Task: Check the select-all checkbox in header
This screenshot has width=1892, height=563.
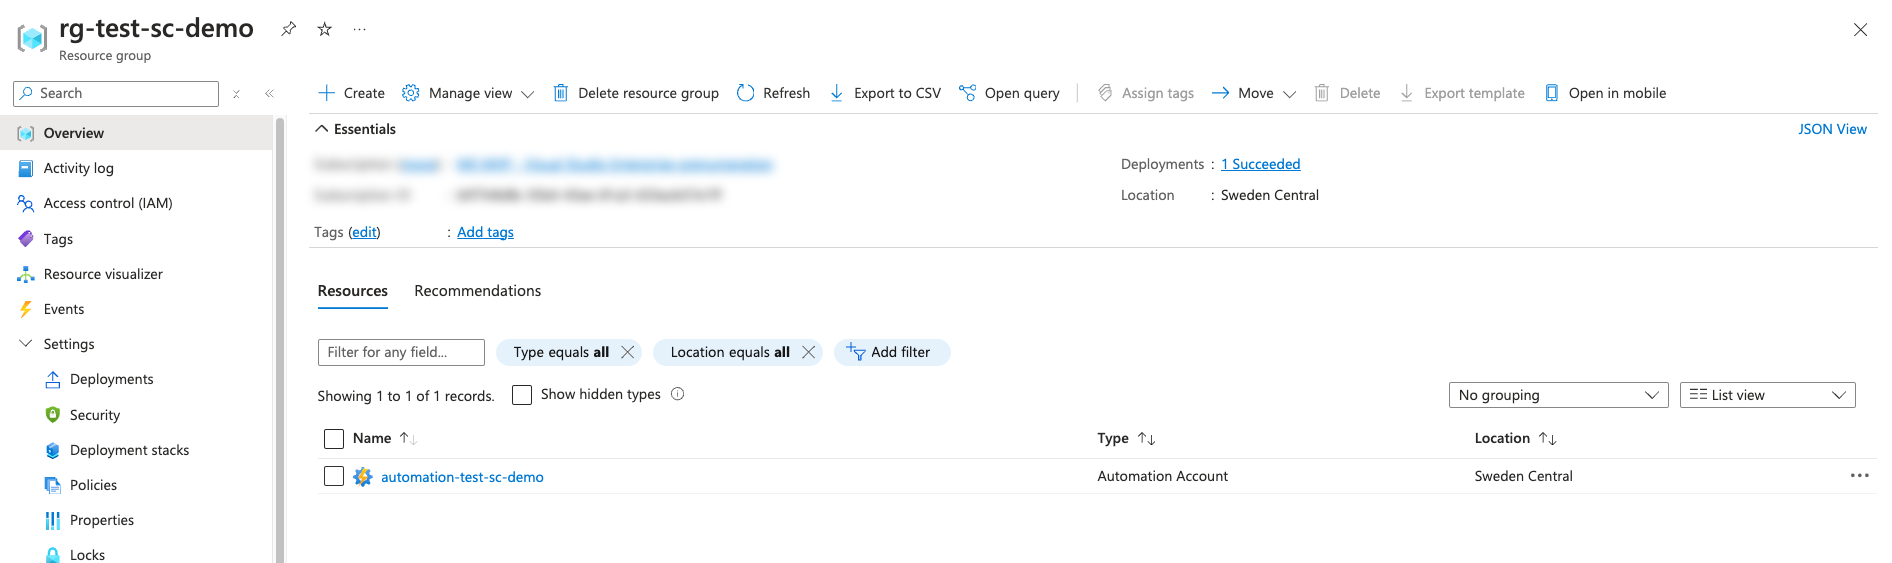Action: [x=334, y=439]
